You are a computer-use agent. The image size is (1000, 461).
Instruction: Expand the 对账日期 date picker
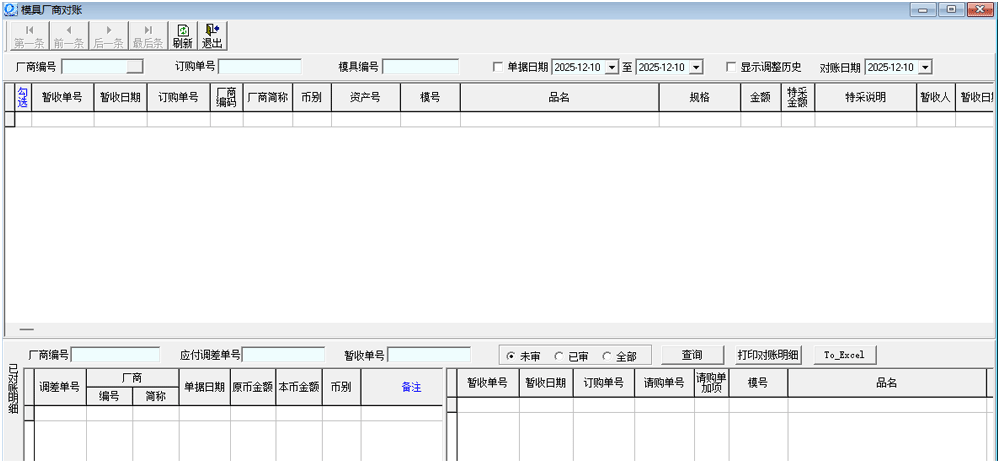(924, 67)
